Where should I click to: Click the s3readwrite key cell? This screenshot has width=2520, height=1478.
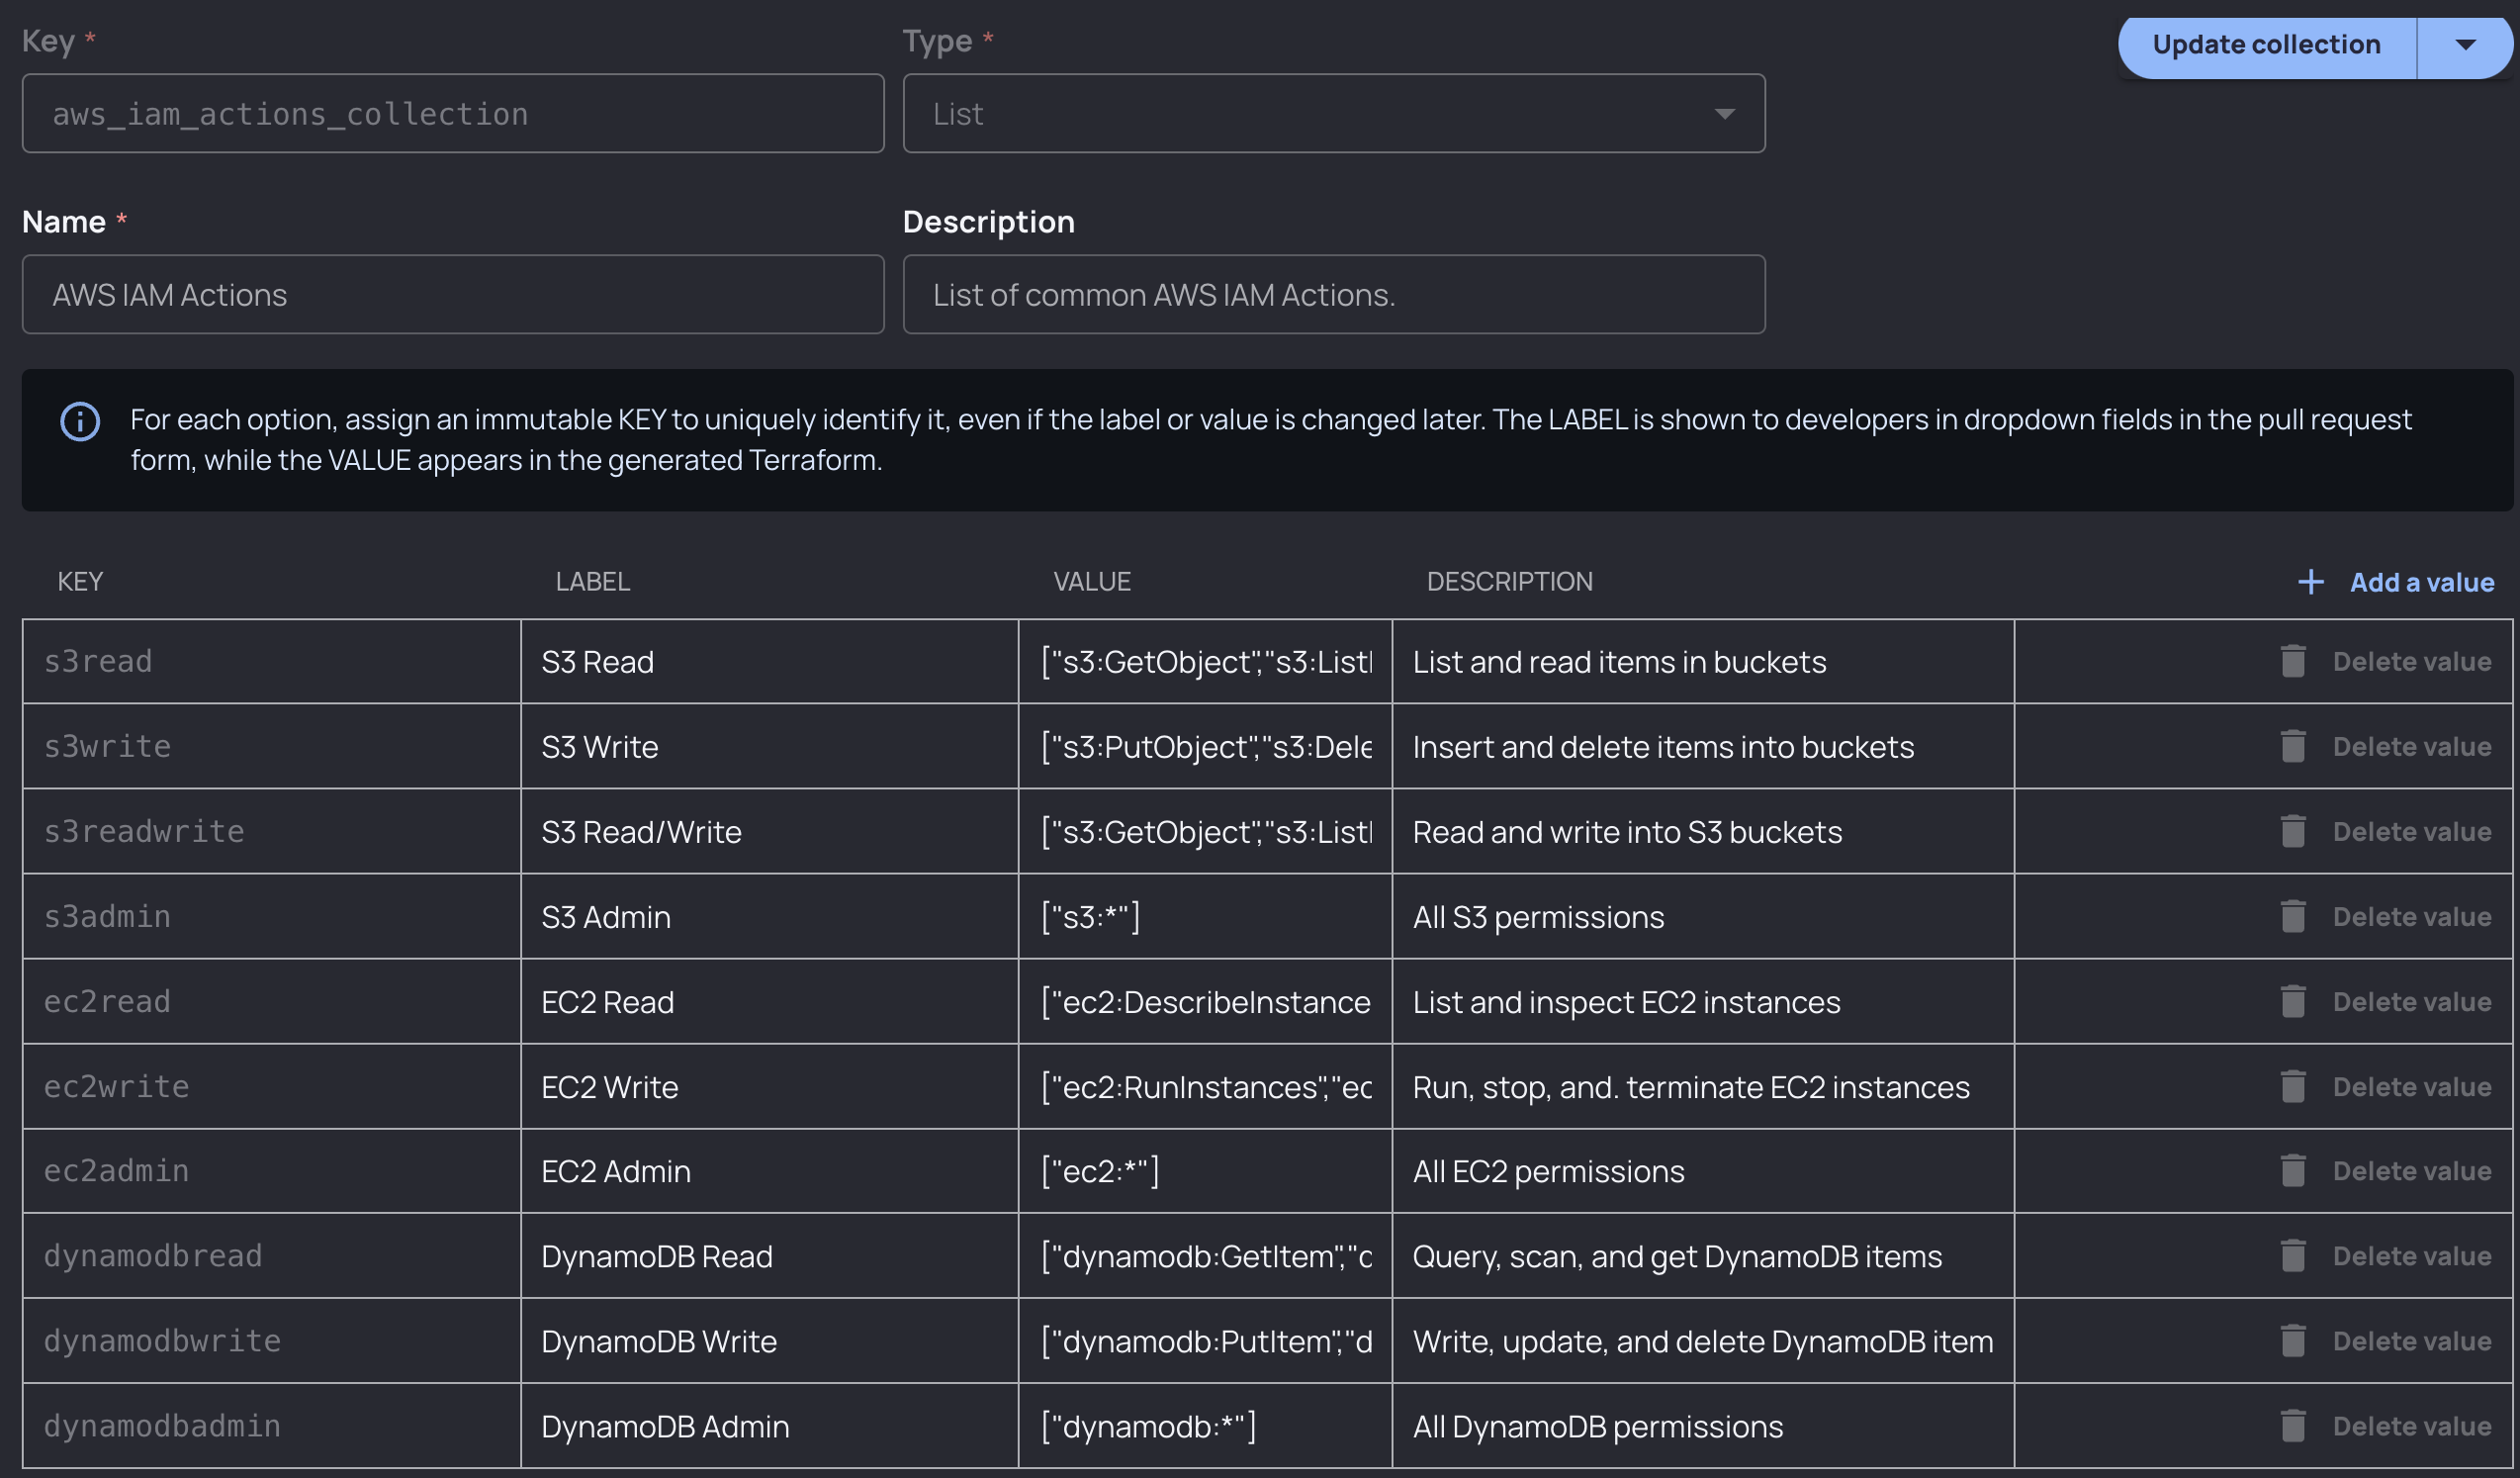(271, 831)
